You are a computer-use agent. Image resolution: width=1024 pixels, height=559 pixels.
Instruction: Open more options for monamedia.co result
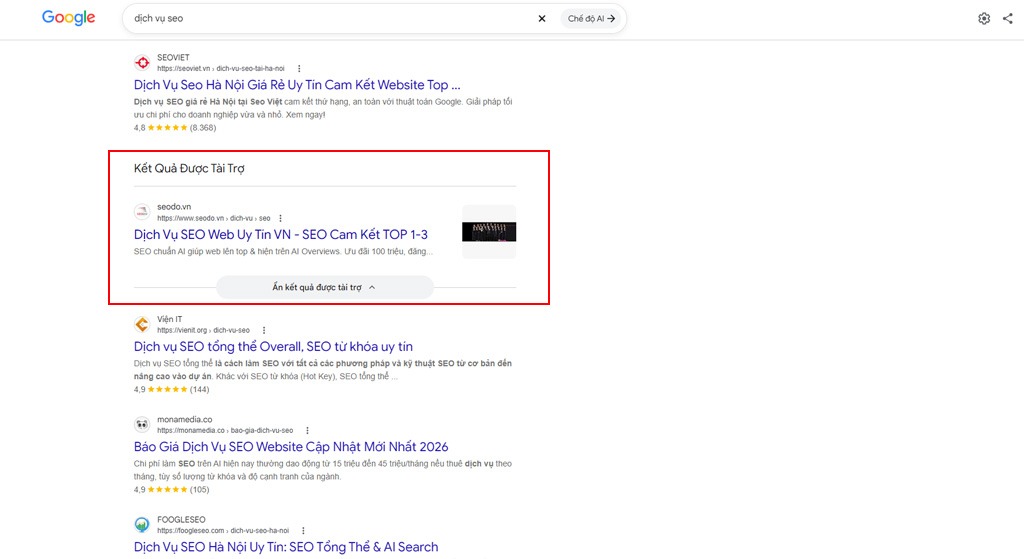click(307, 430)
